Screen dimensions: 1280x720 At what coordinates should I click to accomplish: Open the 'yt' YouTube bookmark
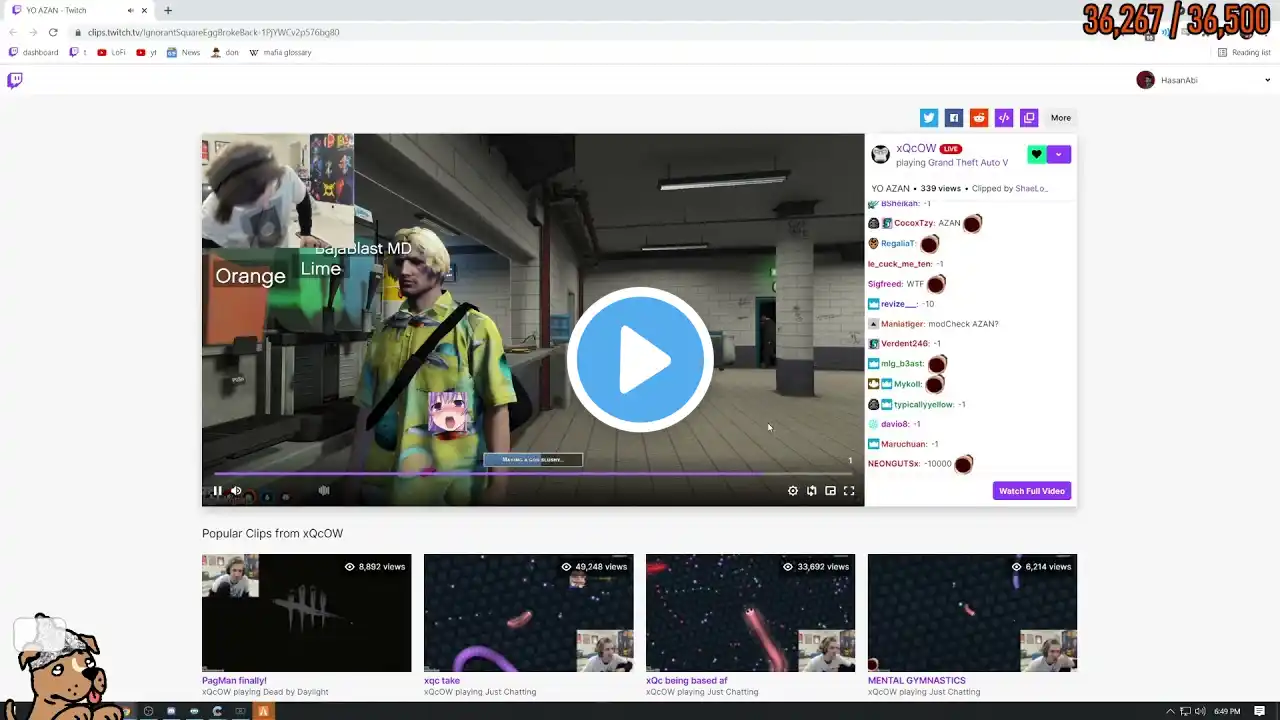146,53
